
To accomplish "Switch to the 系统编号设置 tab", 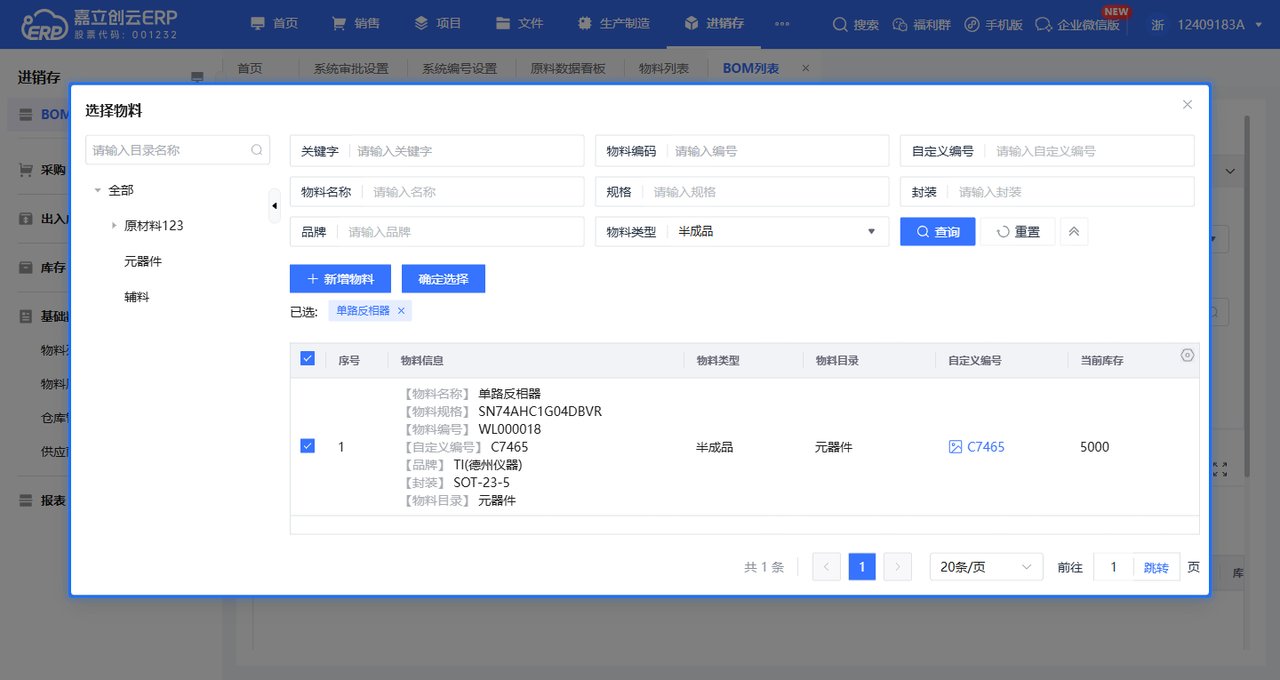I will pyautogui.click(x=459, y=68).
